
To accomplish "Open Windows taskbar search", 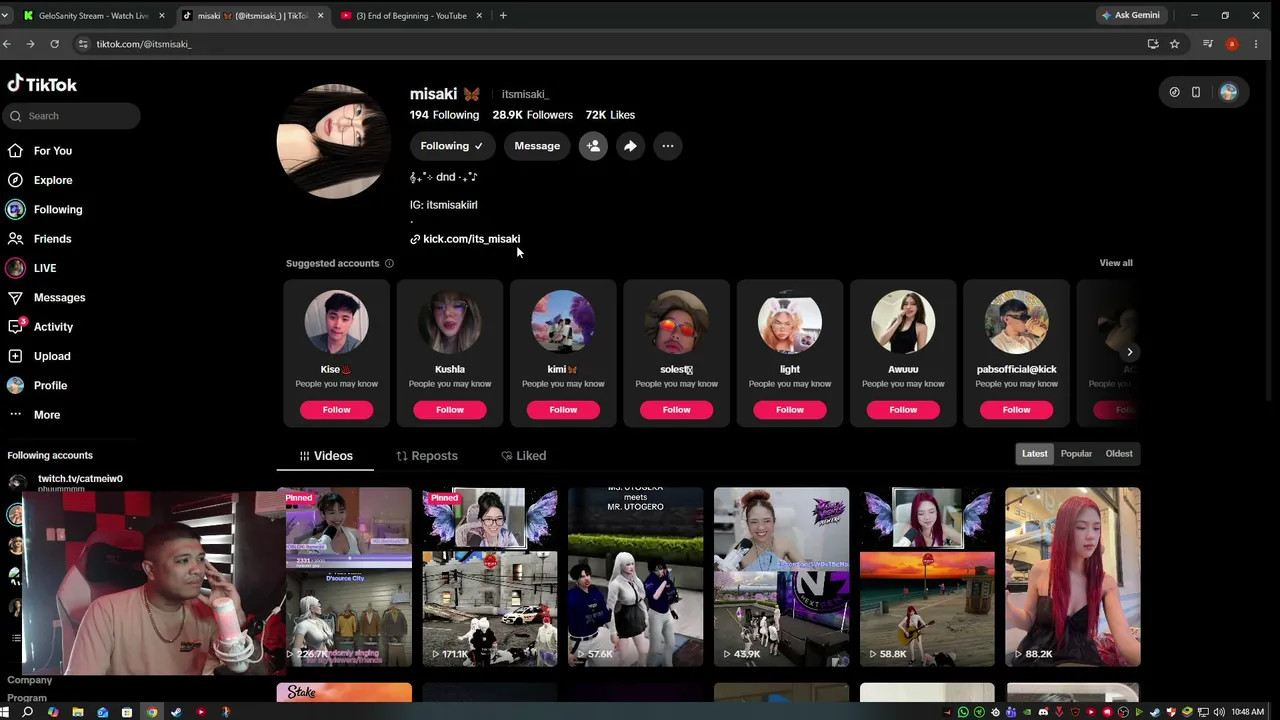I will (x=28, y=712).
